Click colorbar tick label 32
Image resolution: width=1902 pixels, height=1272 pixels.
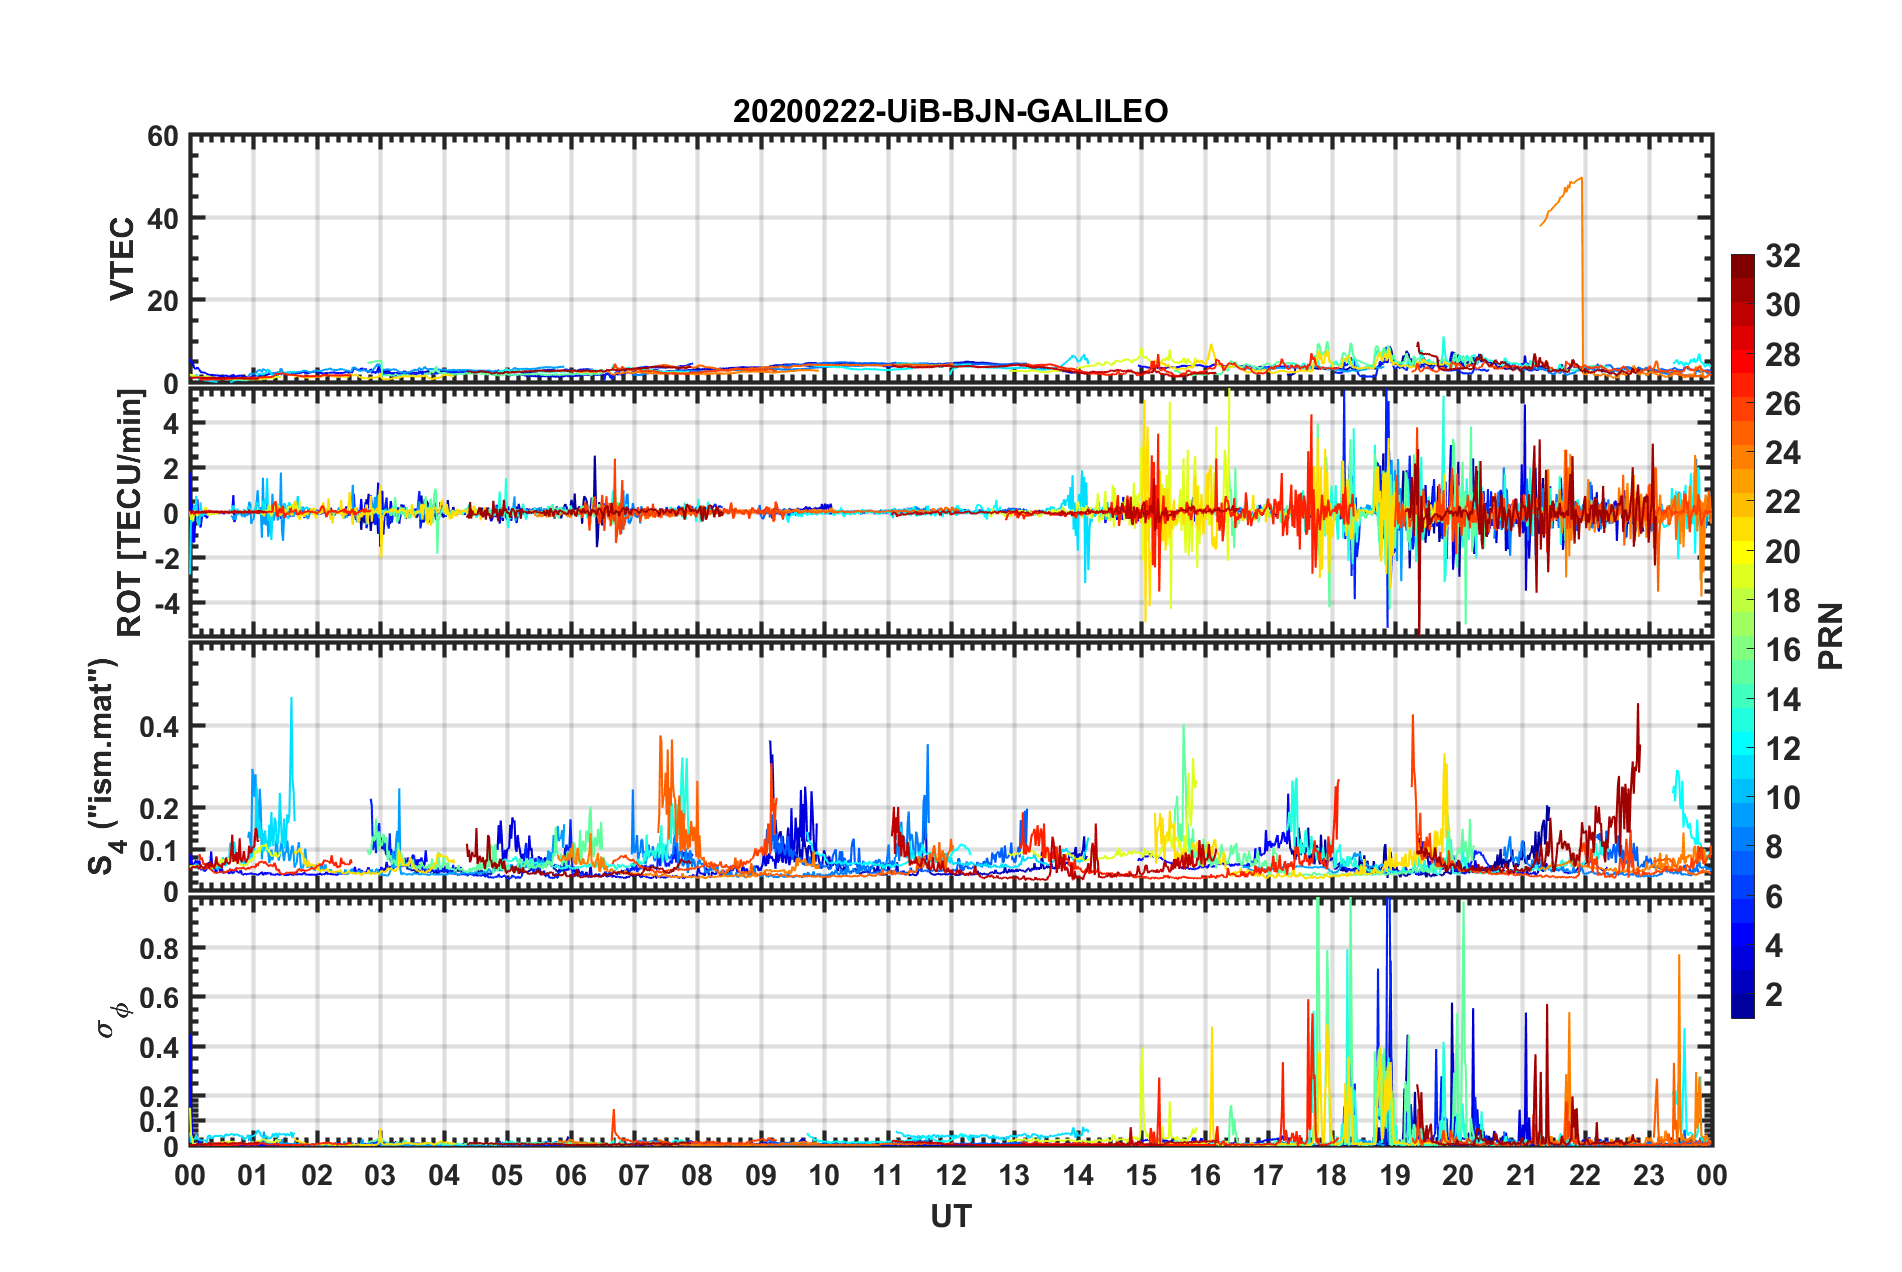click(1782, 256)
